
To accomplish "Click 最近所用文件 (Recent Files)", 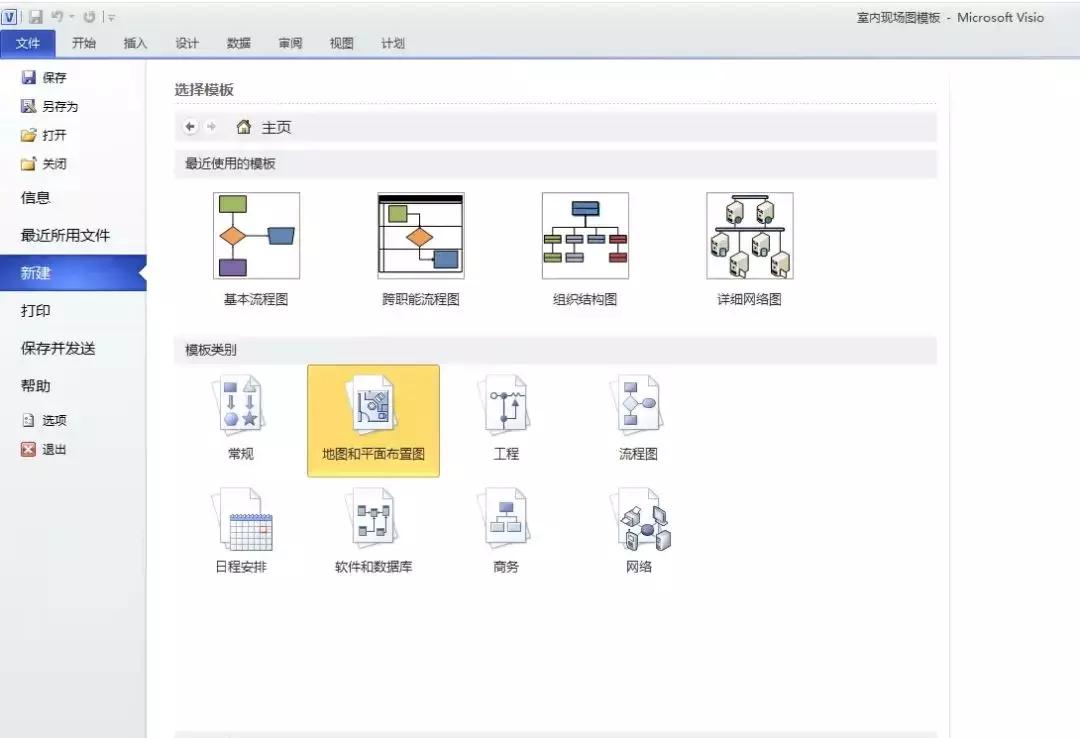I will click(x=66, y=234).
